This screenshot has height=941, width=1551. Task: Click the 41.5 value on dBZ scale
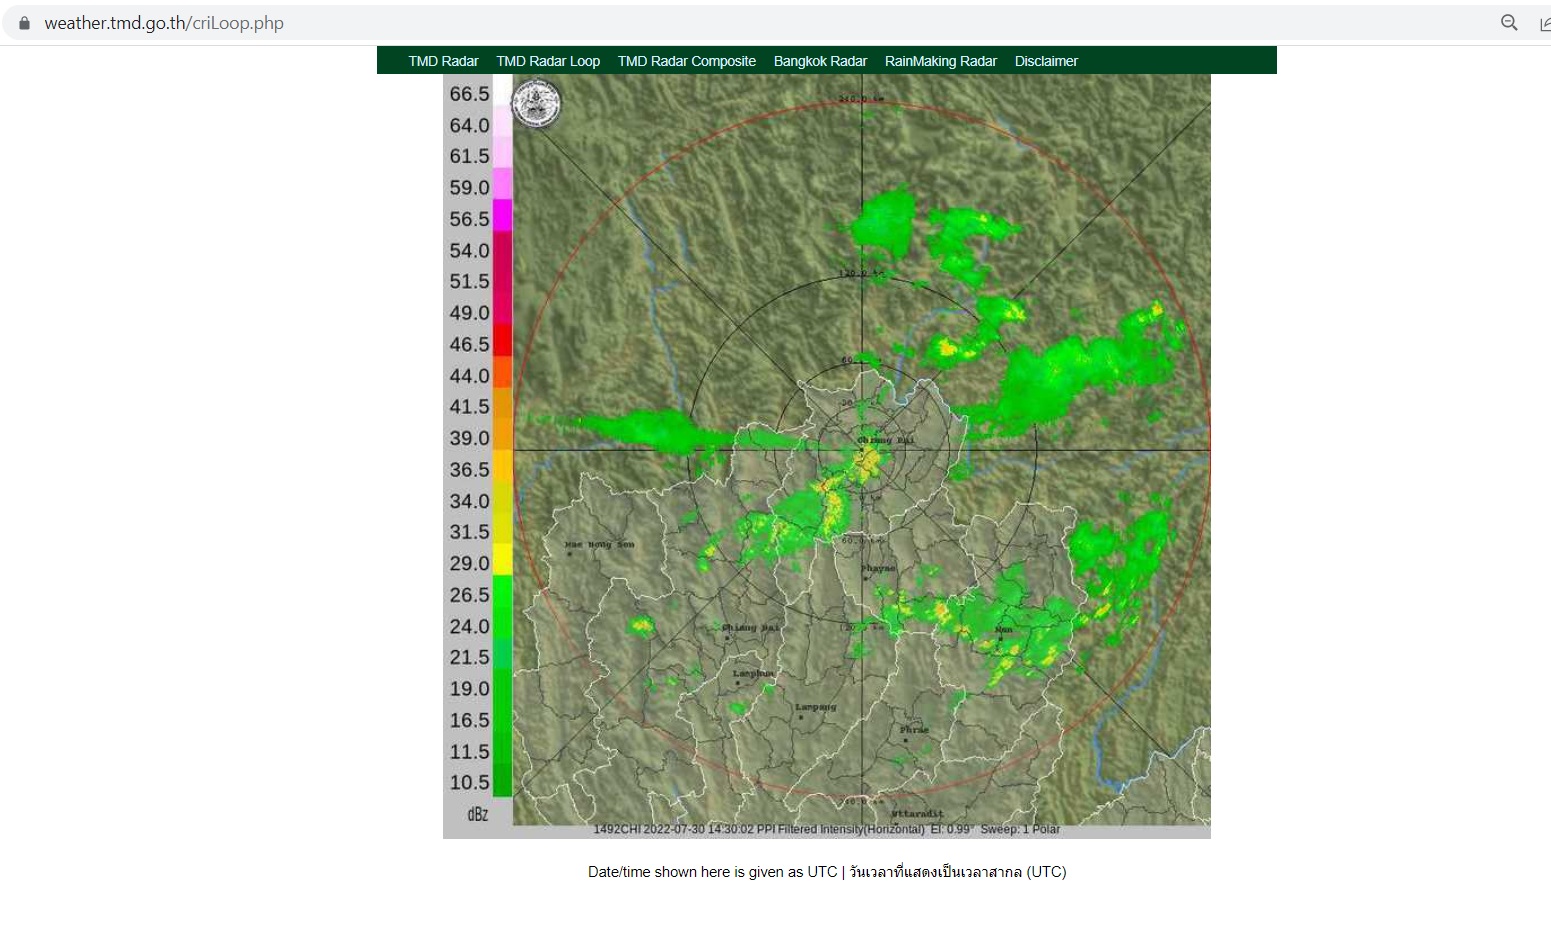469,407
